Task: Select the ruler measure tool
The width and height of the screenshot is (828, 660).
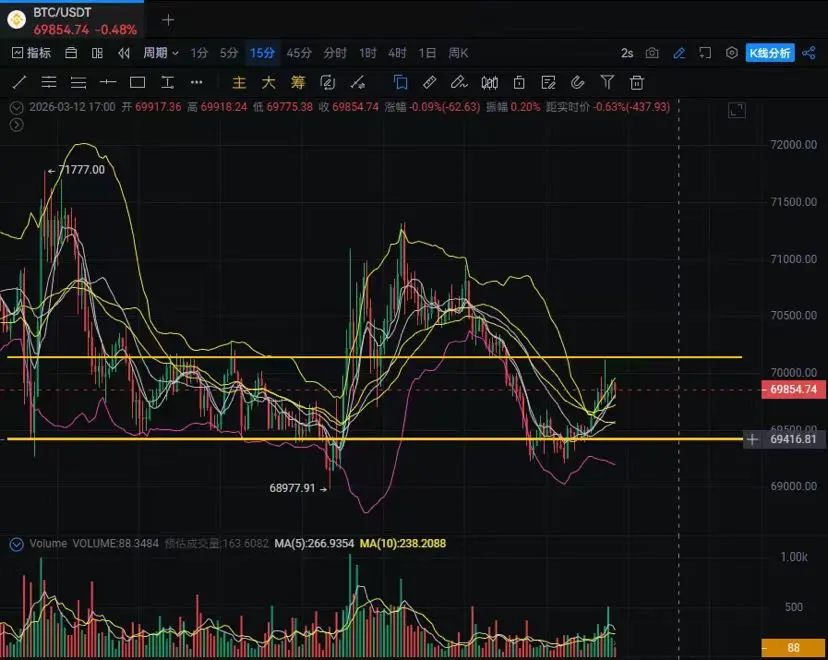Action: [430, 82]
